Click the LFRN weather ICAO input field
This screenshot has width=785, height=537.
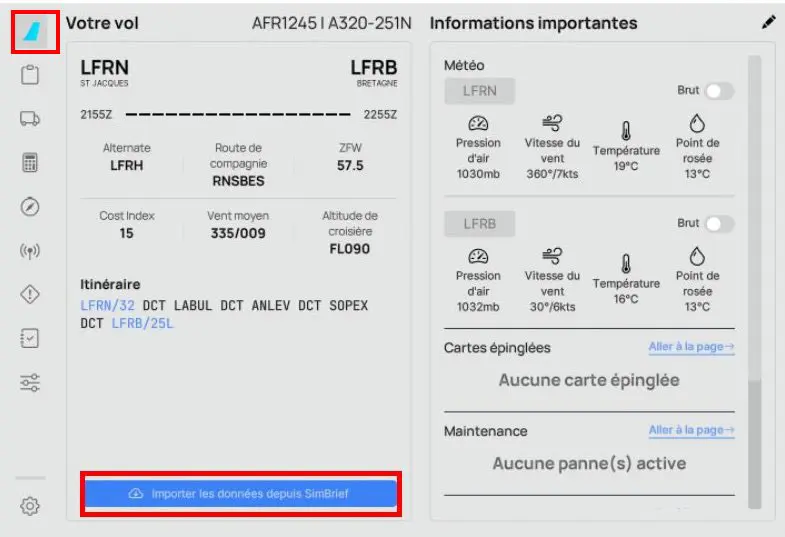pyautogui.click(x=480, y=91)
